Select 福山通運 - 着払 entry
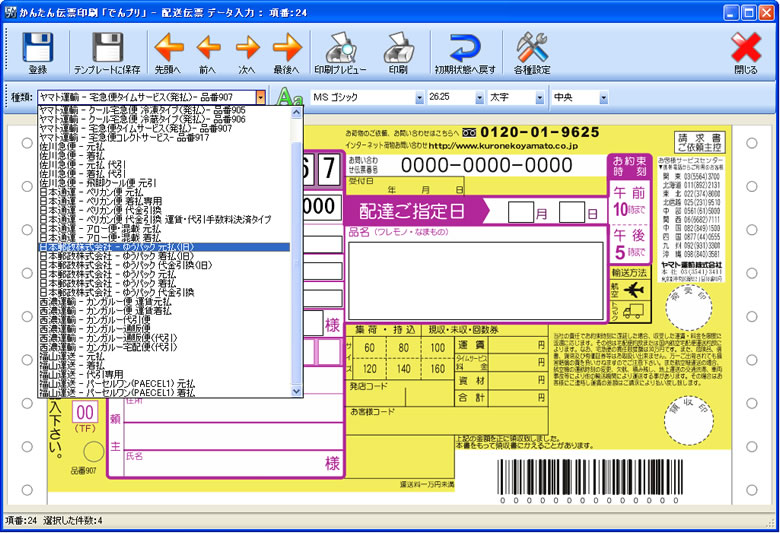This screenshot has width=780, height=533. tap(164, 365)
